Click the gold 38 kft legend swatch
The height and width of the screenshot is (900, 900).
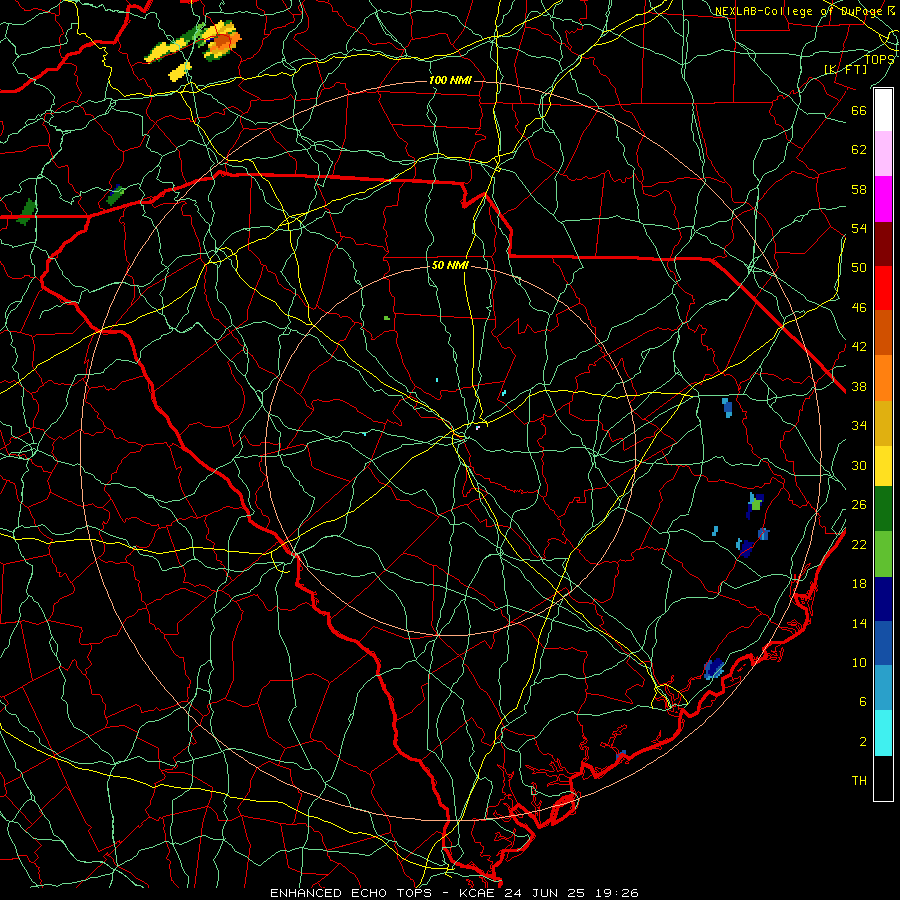tap(883, 422)
